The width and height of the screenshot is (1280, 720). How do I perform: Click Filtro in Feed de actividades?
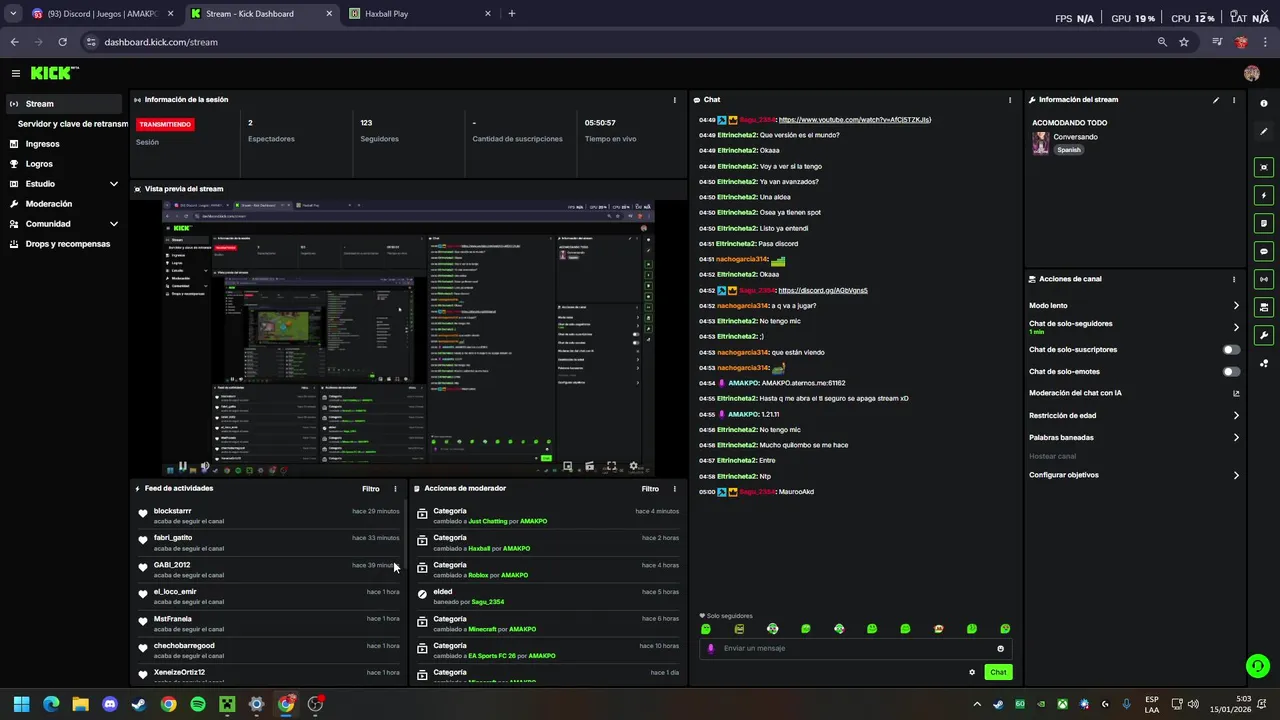[371, 489]
